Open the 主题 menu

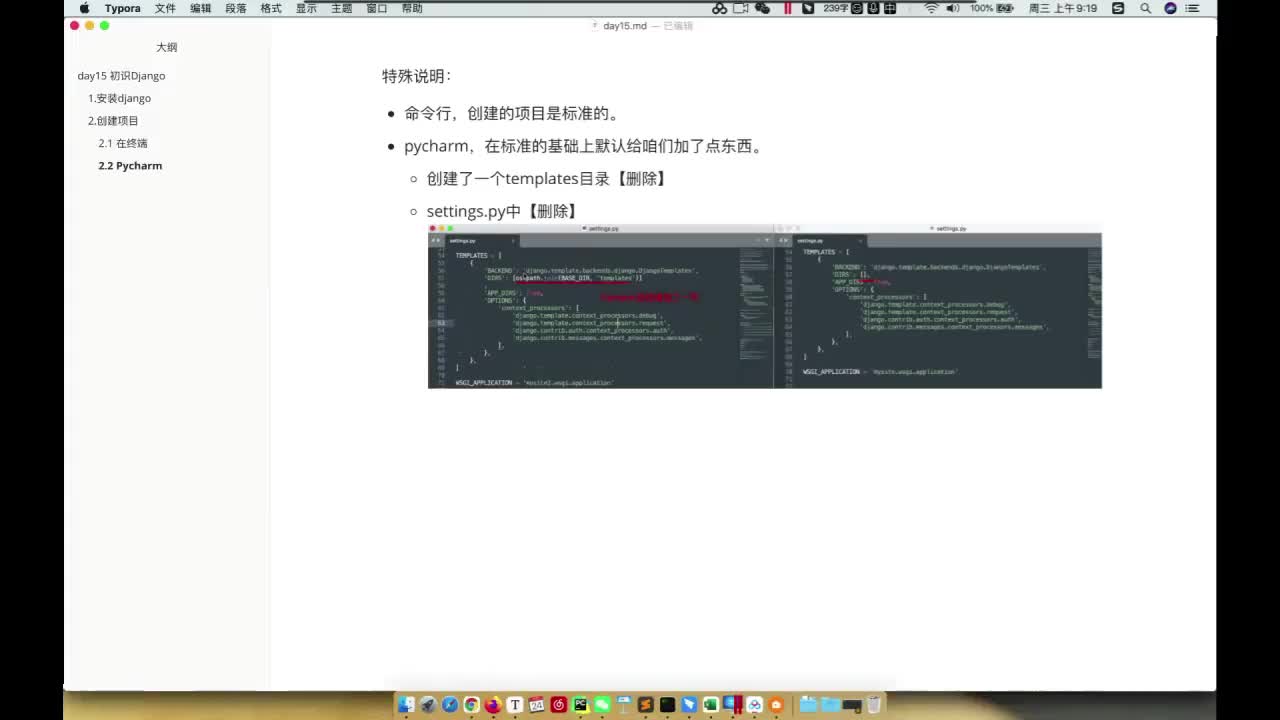pos(341,8)
